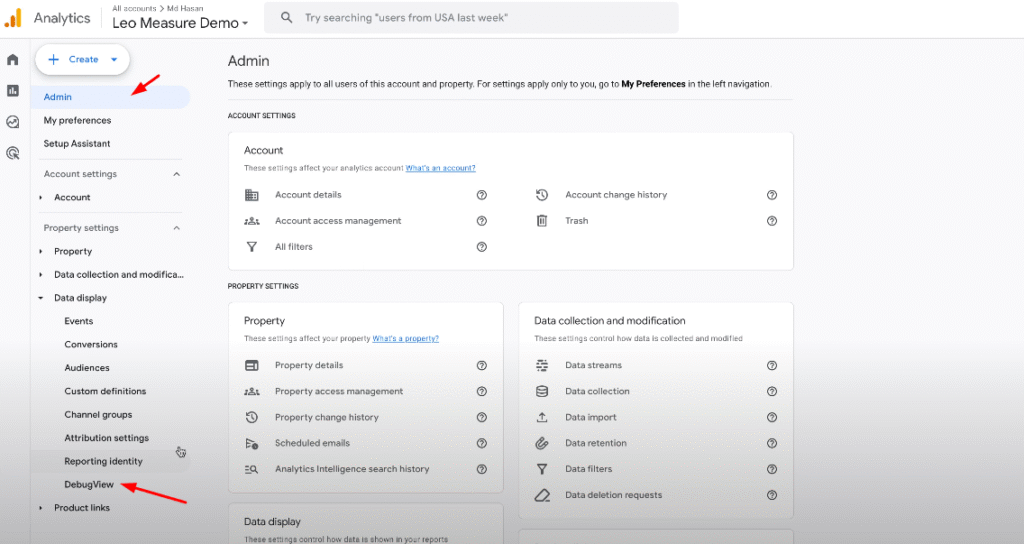Open help for Scheduled emails
Viewport: 1024px width, 544px height.
(x=481, y=443)
